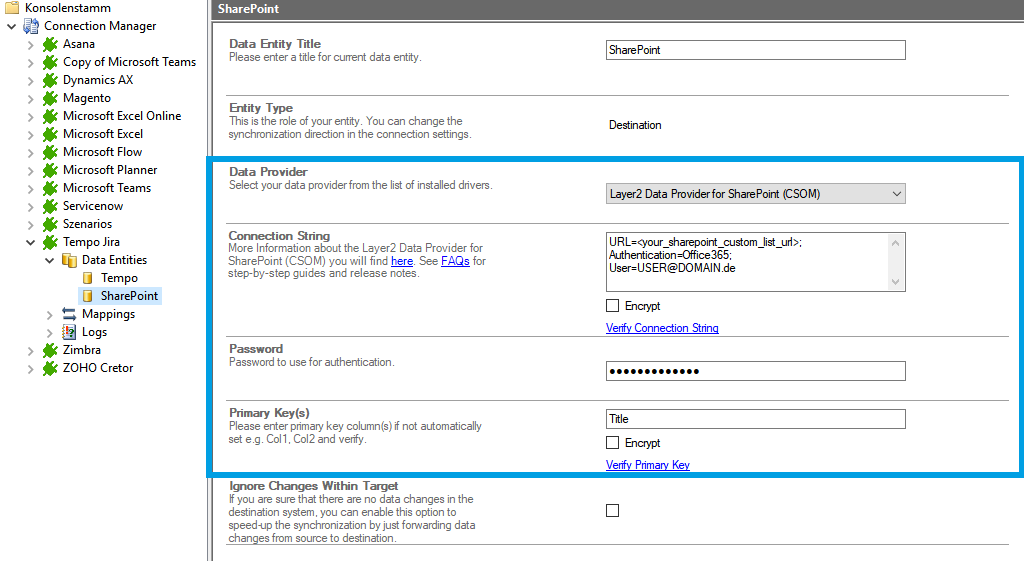The height and width of the screenshot is (561, 1024).
Task: Click the Data Entities folder icon
Action: 69,260
